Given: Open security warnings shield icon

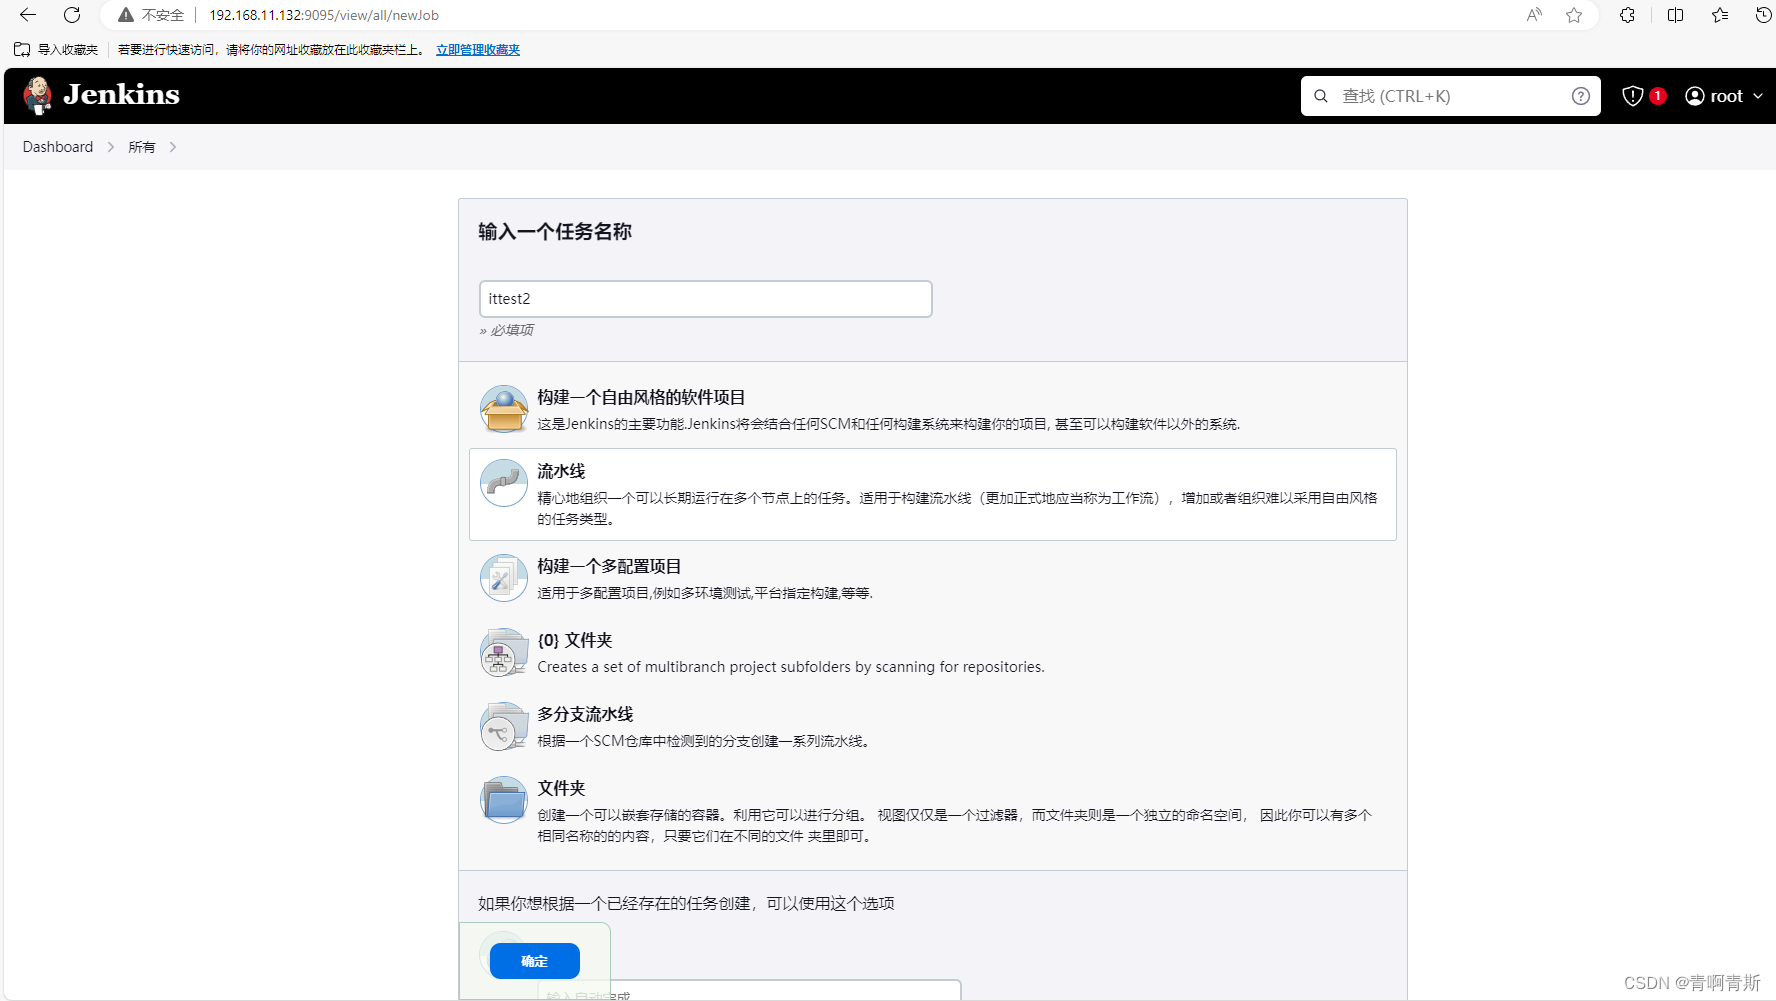Looking at the screenshot, I should (1633, 96).
